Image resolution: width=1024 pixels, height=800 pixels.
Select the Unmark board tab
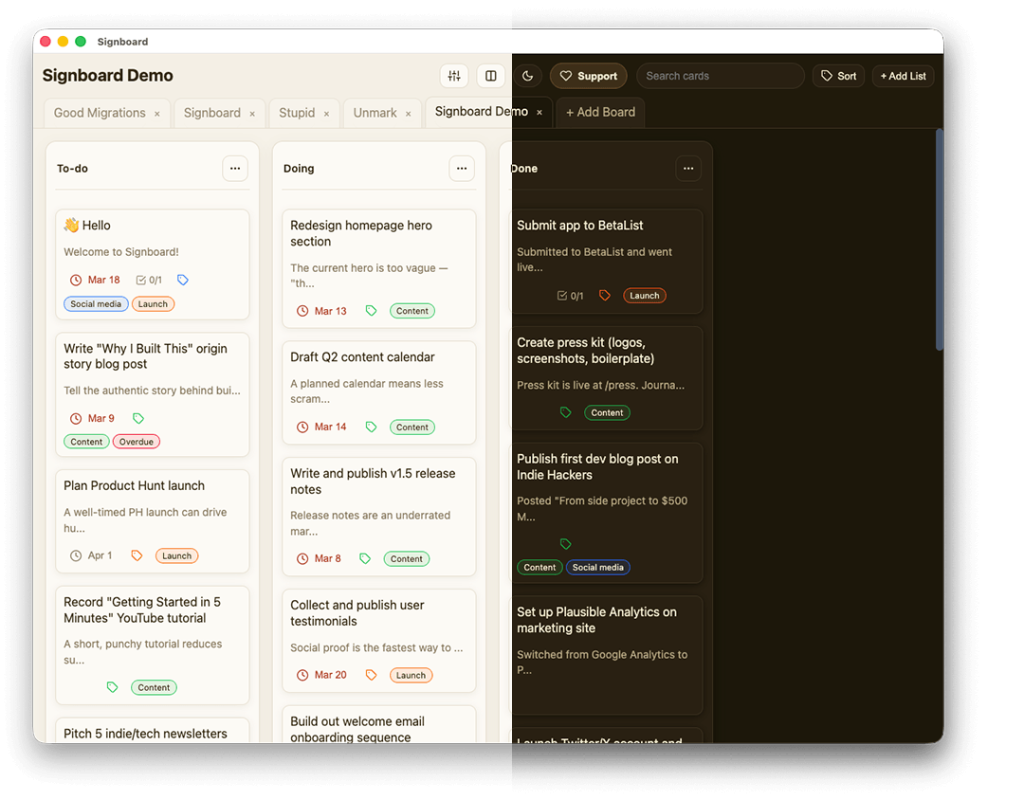tap(375, 113)
